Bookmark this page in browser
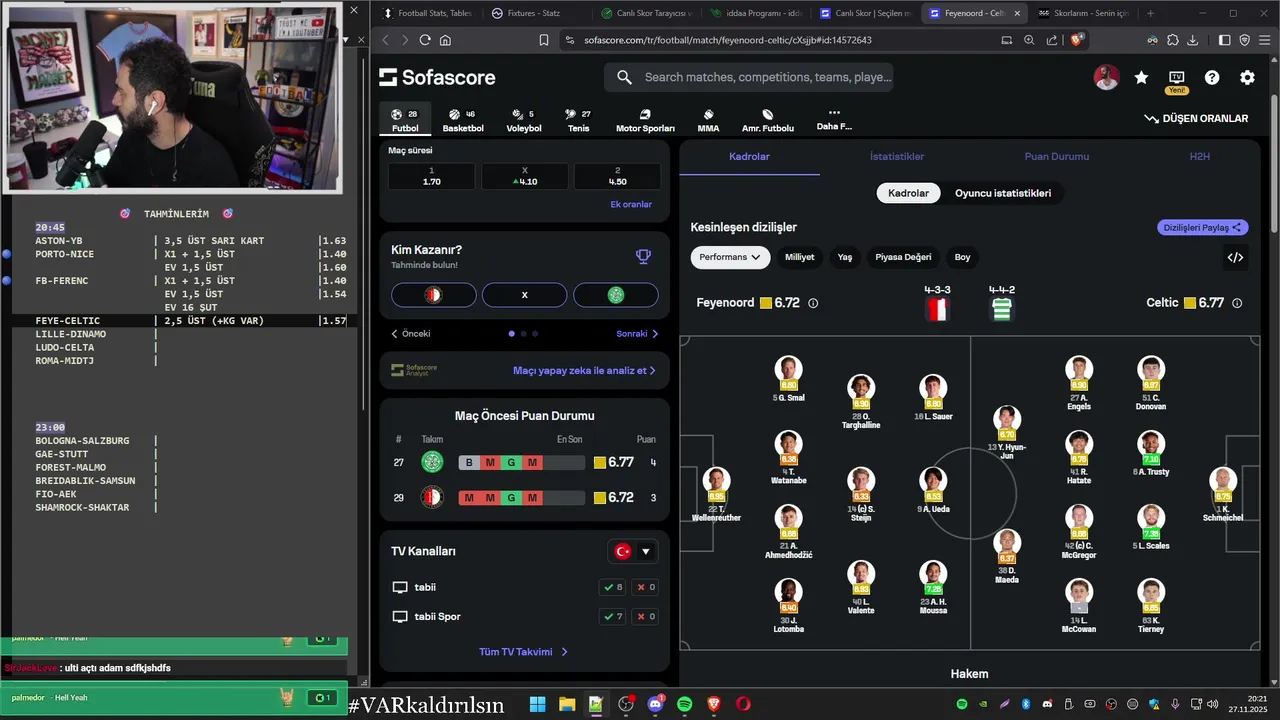 [544, 40]
